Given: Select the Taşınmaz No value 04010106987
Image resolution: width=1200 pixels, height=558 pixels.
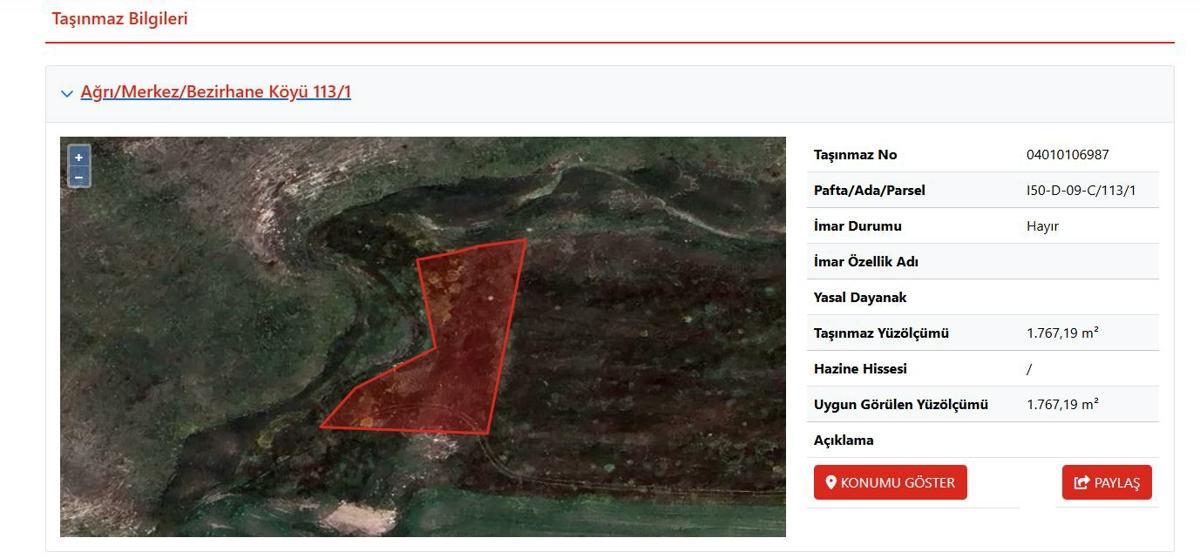Looking at the screenshot, I should [x=1067, y=155].
